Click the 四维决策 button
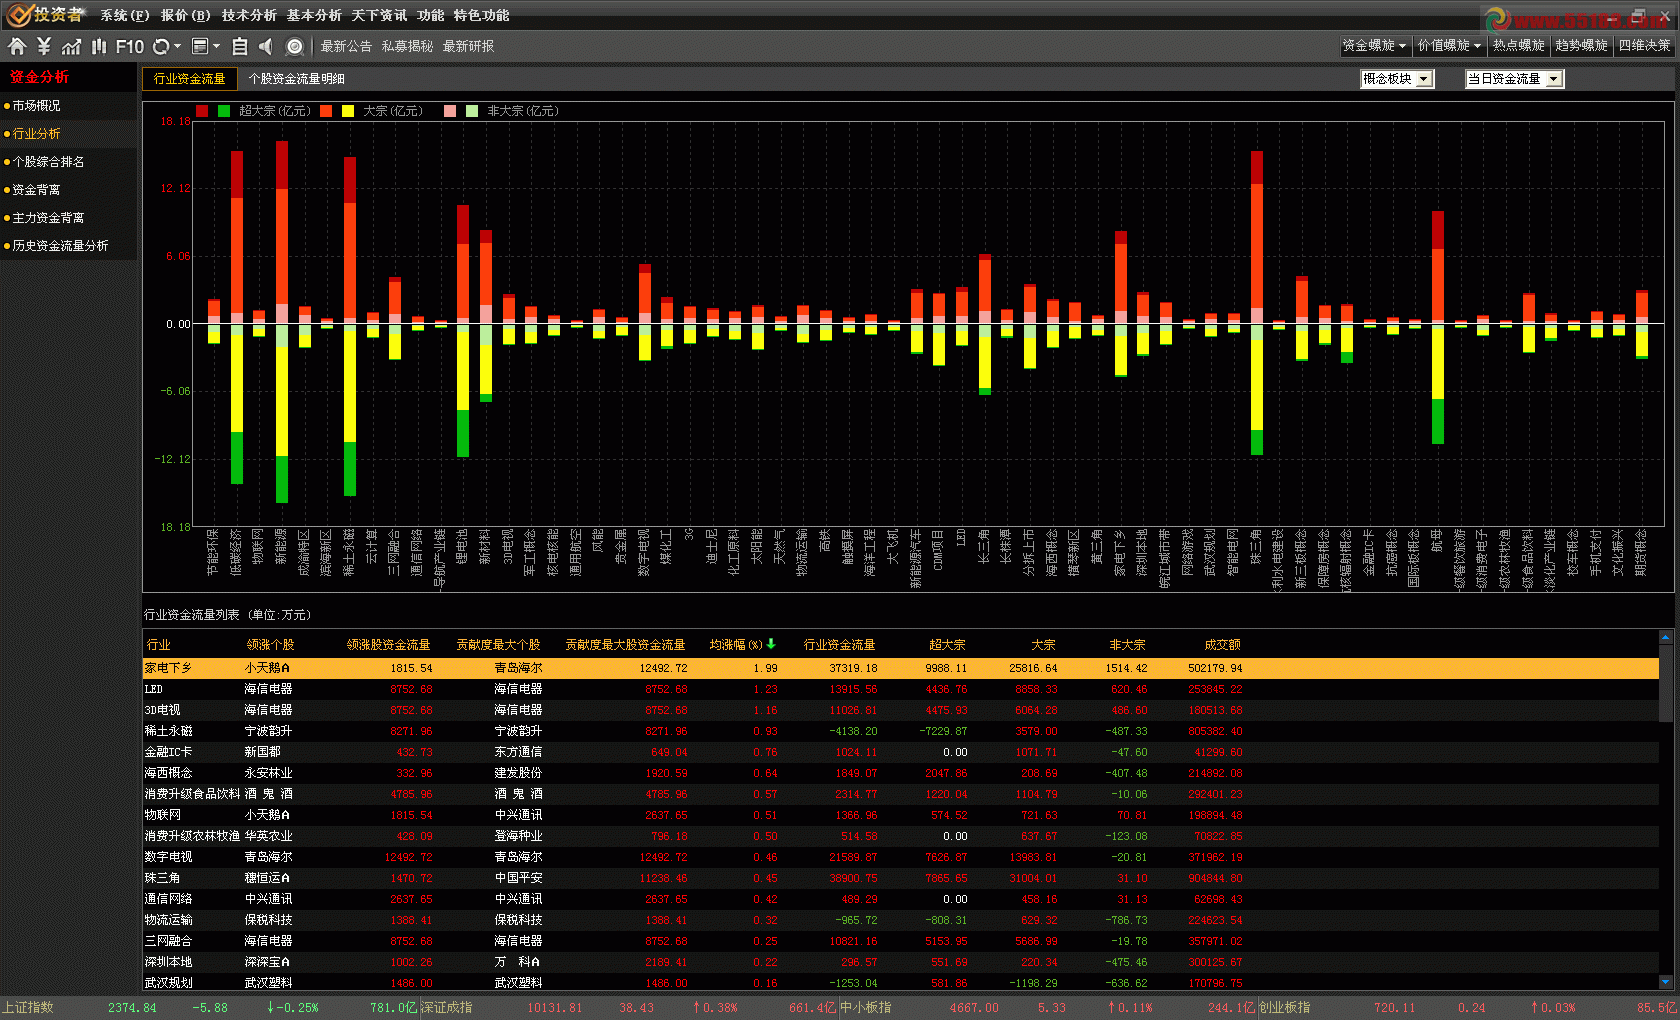 (x=1644, y=46)
